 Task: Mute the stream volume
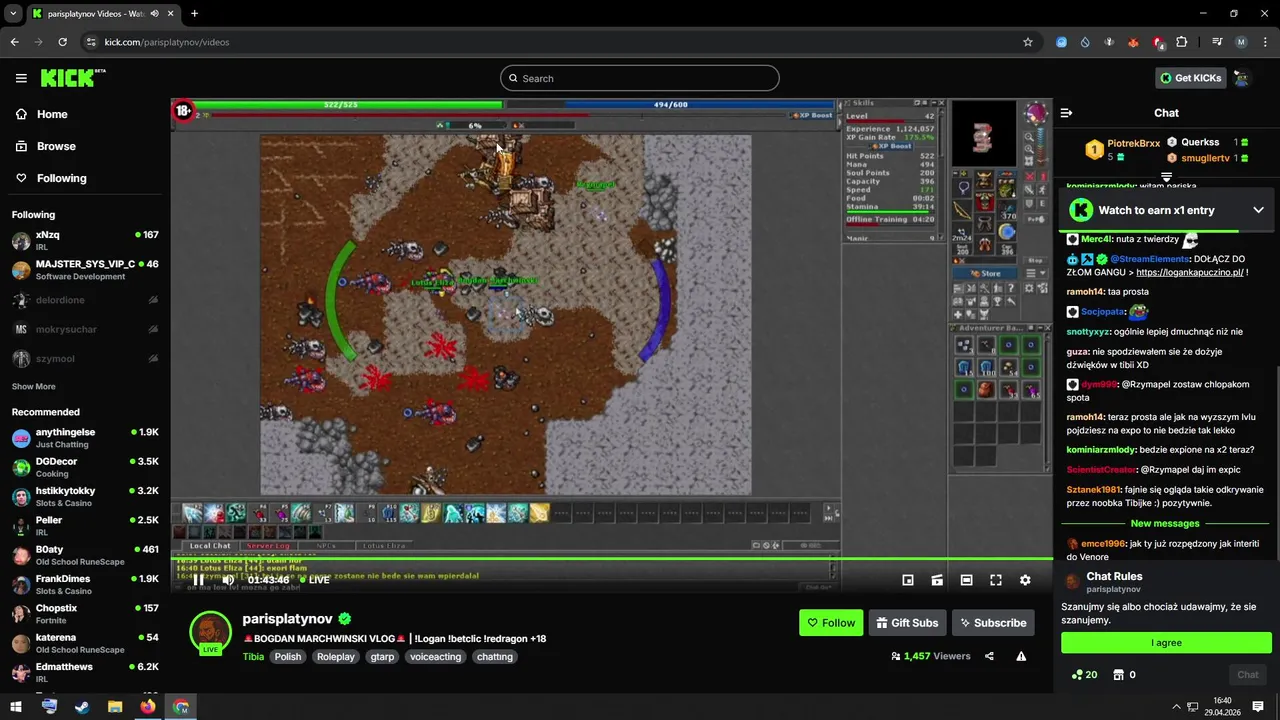click(x=228, y=580)
